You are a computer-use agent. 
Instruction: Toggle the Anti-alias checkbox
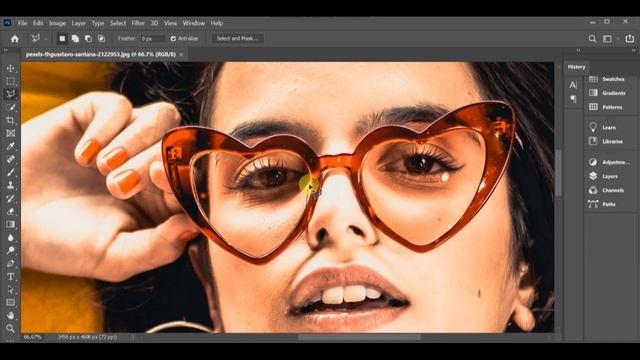coord(173,38)
